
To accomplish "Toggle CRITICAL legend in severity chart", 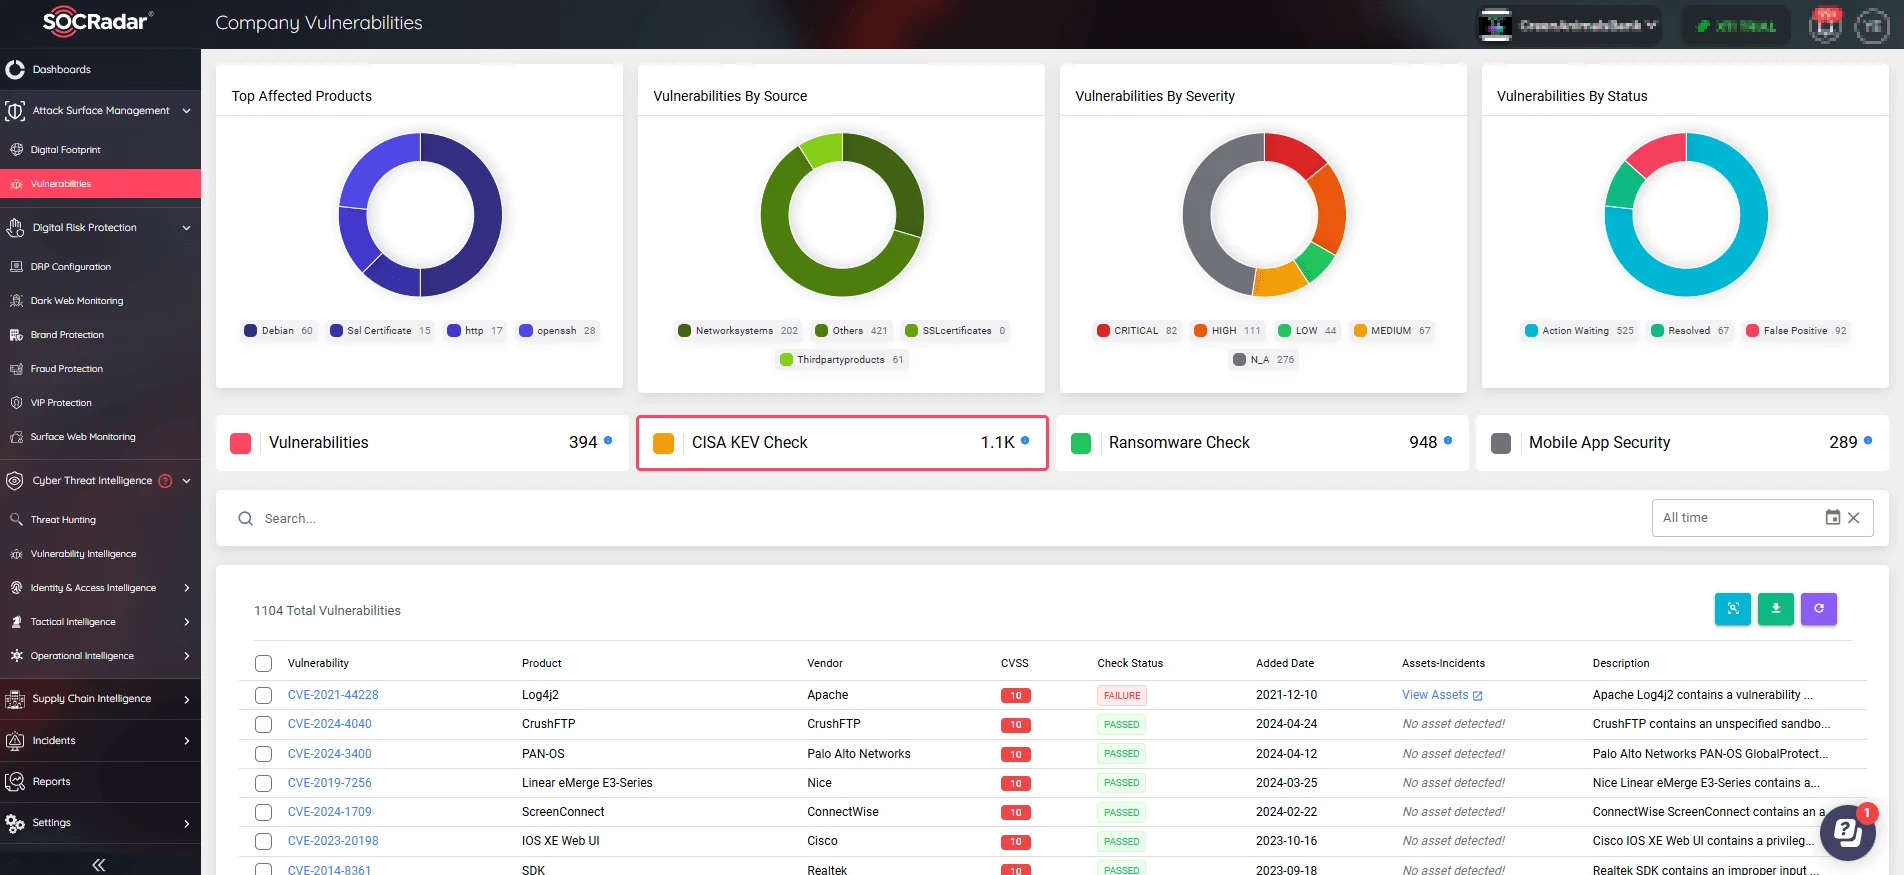I will pos(1137,331).
